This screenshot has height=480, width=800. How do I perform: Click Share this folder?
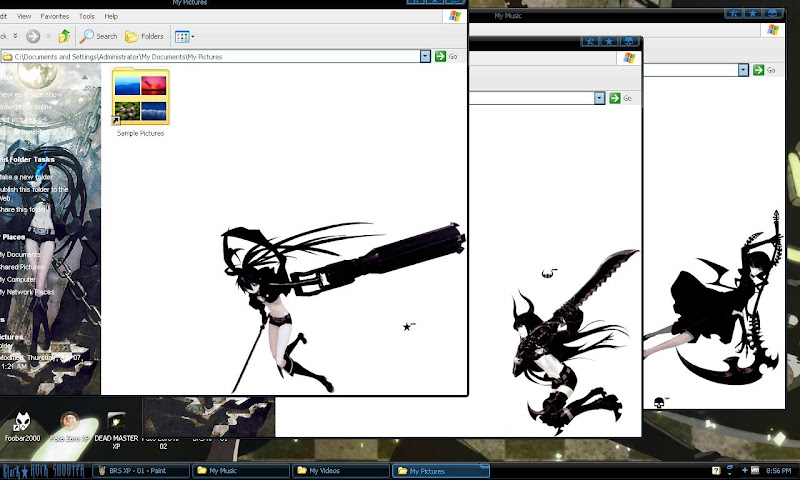tap(23, 210)
